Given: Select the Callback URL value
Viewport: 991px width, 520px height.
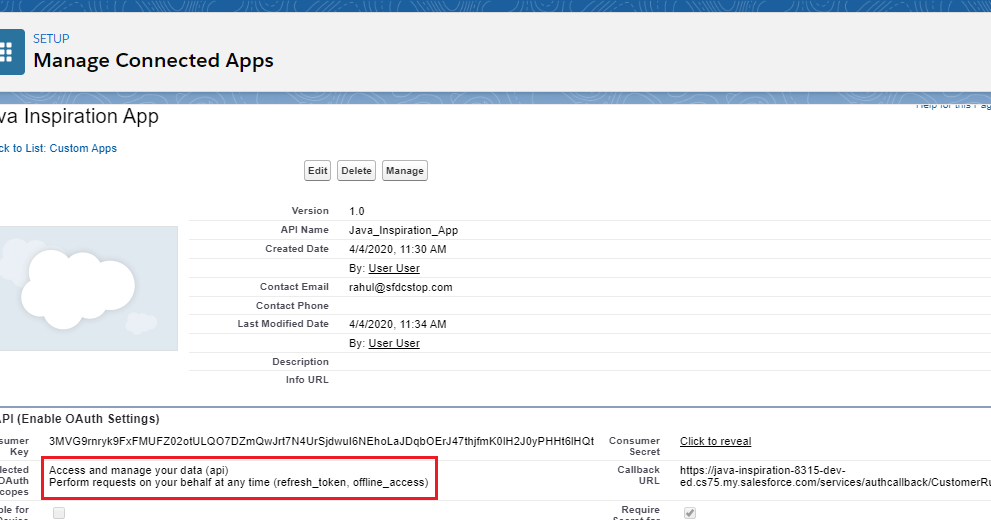Looking at the screenshot, I should pos(835,476).
